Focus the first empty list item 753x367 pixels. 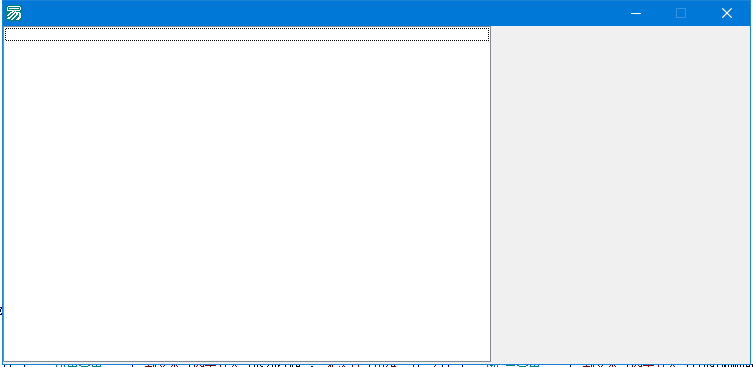pos(247,34)
